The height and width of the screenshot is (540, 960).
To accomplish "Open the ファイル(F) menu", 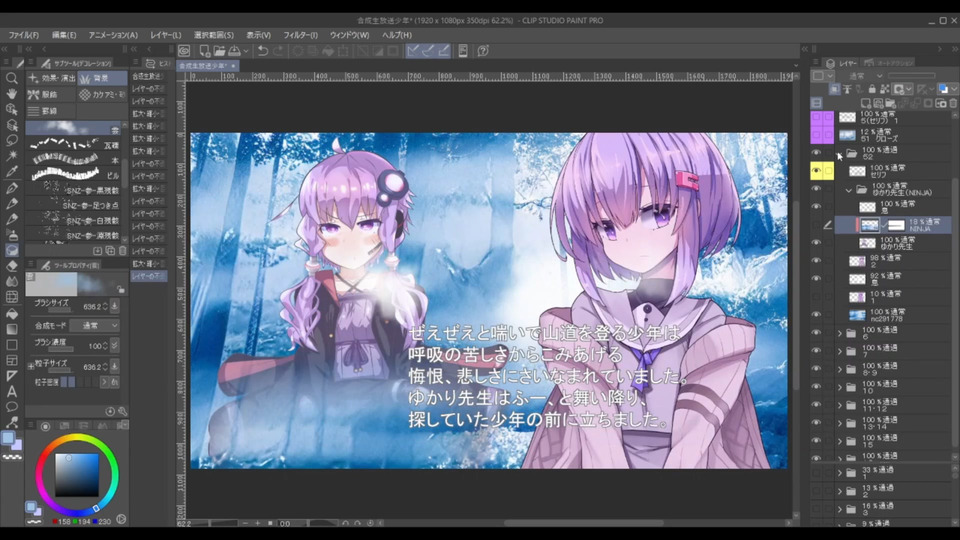I will 24,35.
